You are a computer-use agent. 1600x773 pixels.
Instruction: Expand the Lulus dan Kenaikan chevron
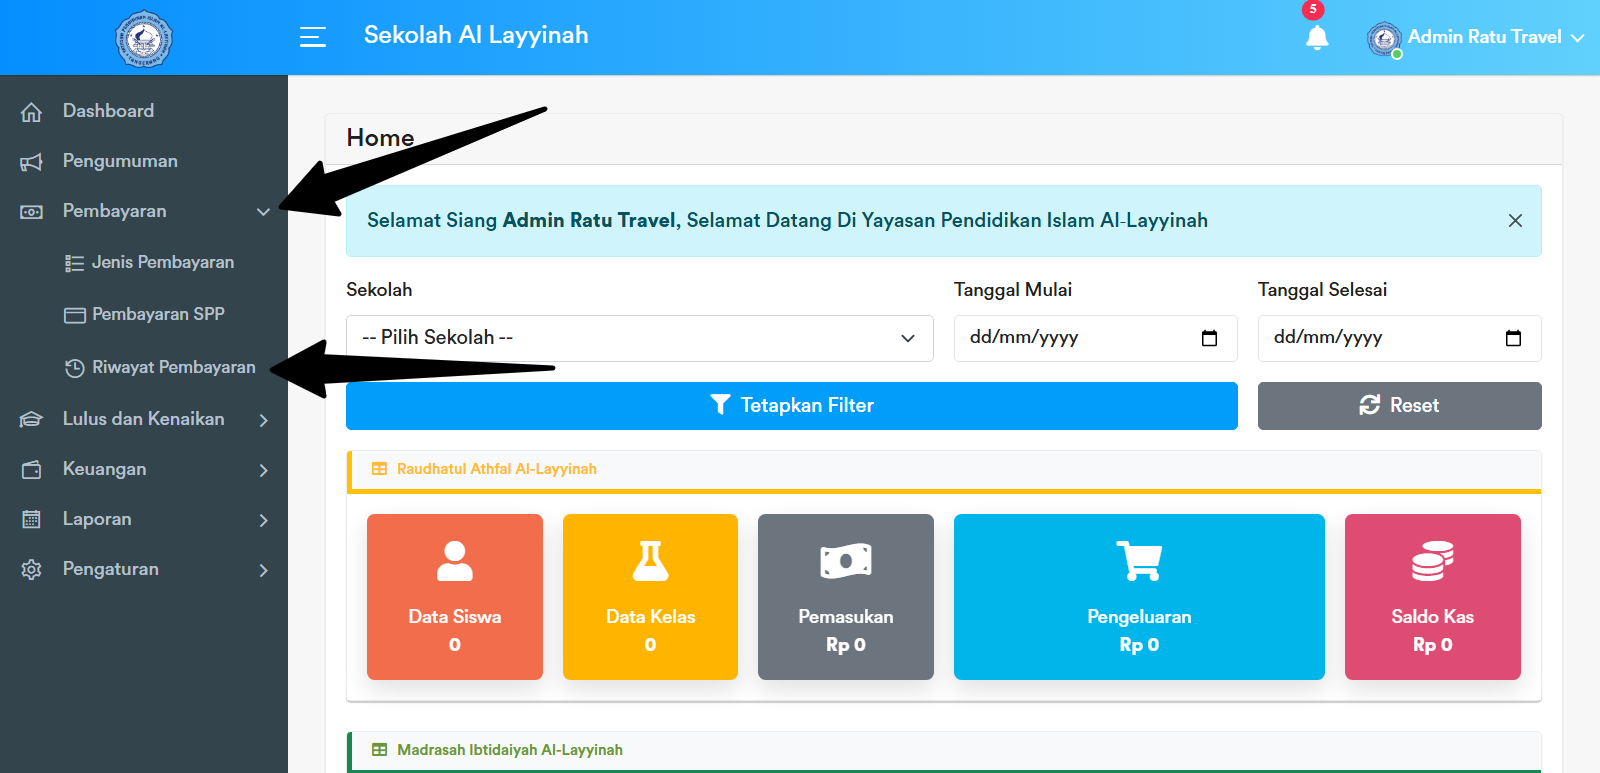pos(264,420)
